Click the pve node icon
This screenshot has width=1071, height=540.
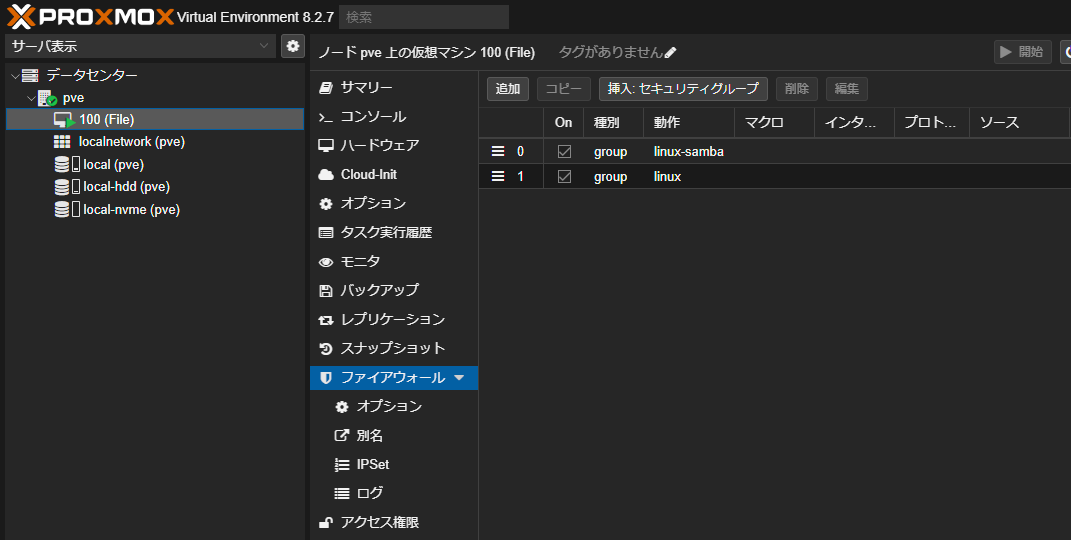click(47, 98)
